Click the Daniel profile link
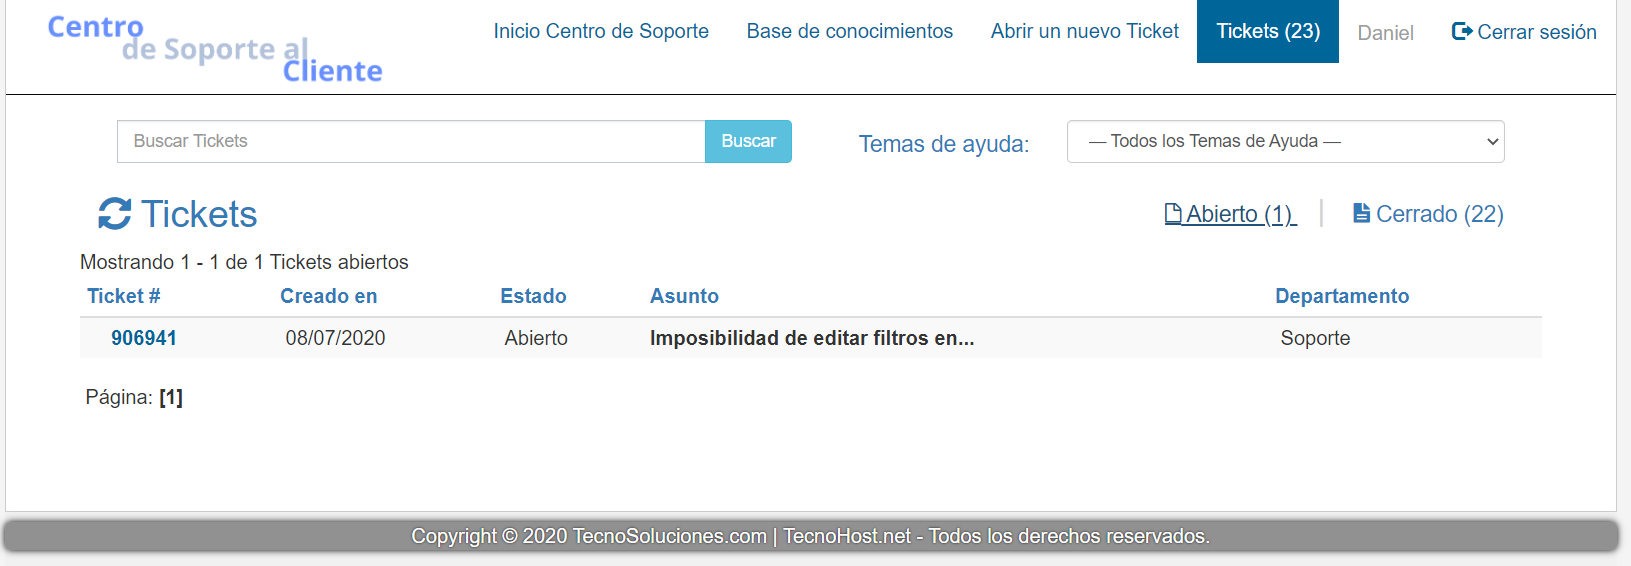 1385,33
